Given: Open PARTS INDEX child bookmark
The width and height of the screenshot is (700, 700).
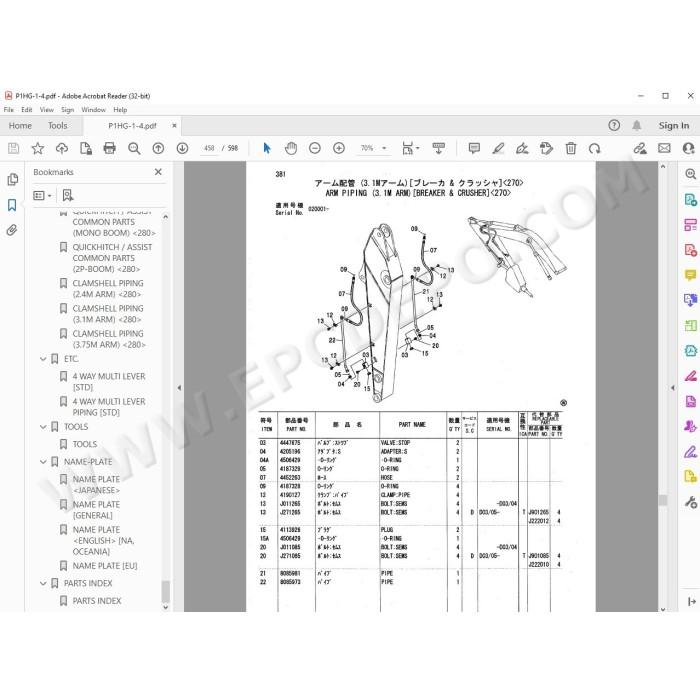Looking at the screenshot, I should [97, 601].
